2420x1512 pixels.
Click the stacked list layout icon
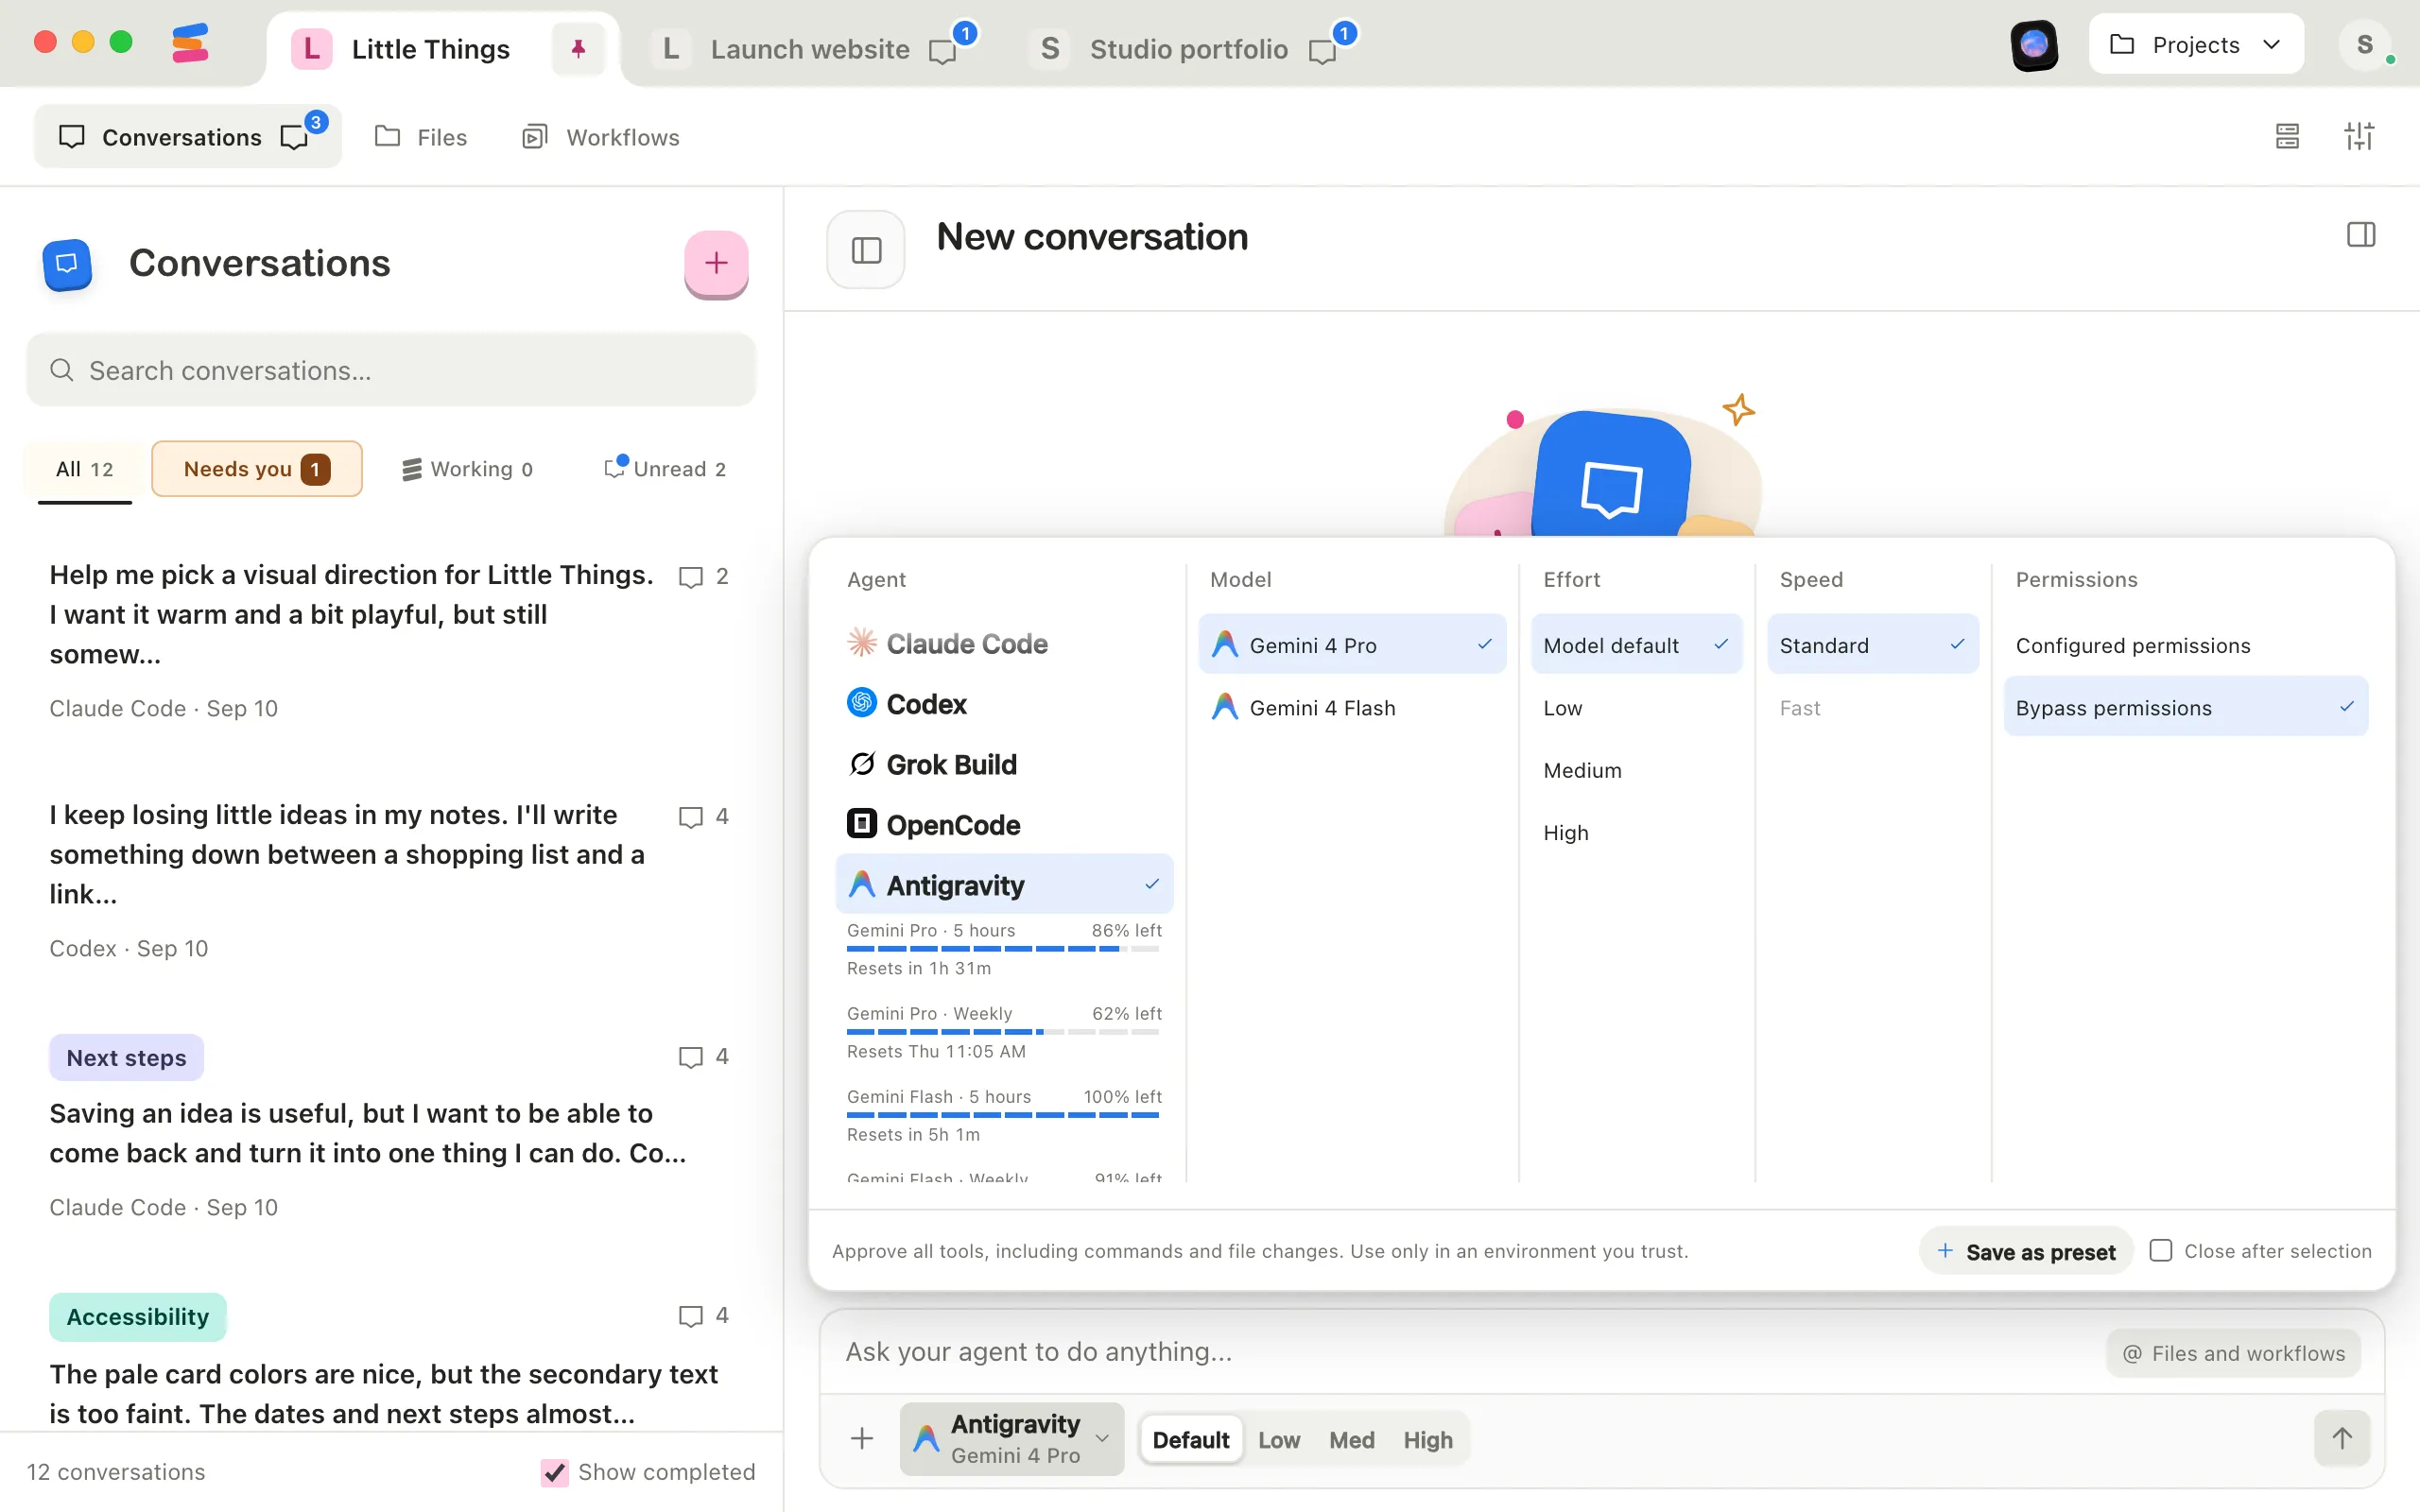[x=2287, y=136]
